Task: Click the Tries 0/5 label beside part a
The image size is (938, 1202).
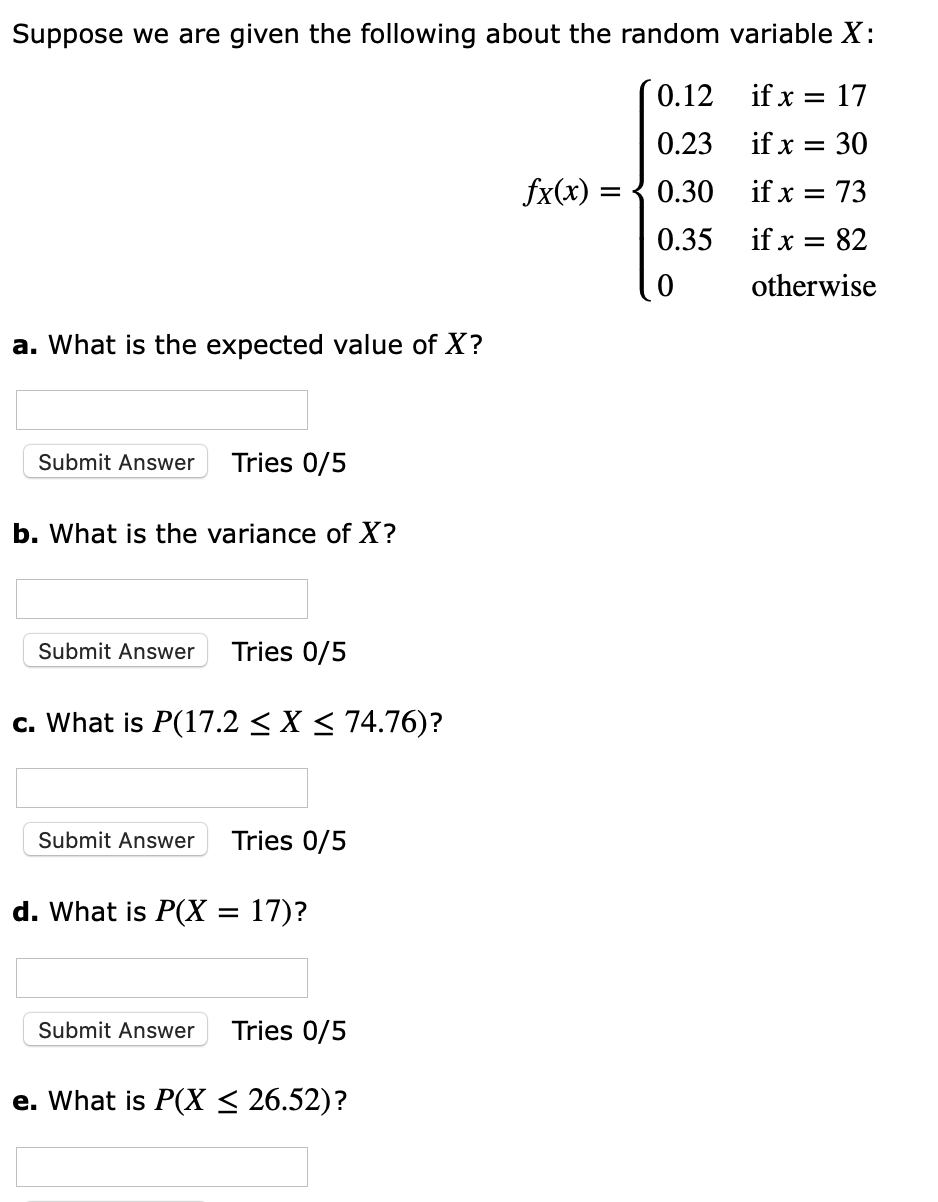Action: click(x=288, y=461)
